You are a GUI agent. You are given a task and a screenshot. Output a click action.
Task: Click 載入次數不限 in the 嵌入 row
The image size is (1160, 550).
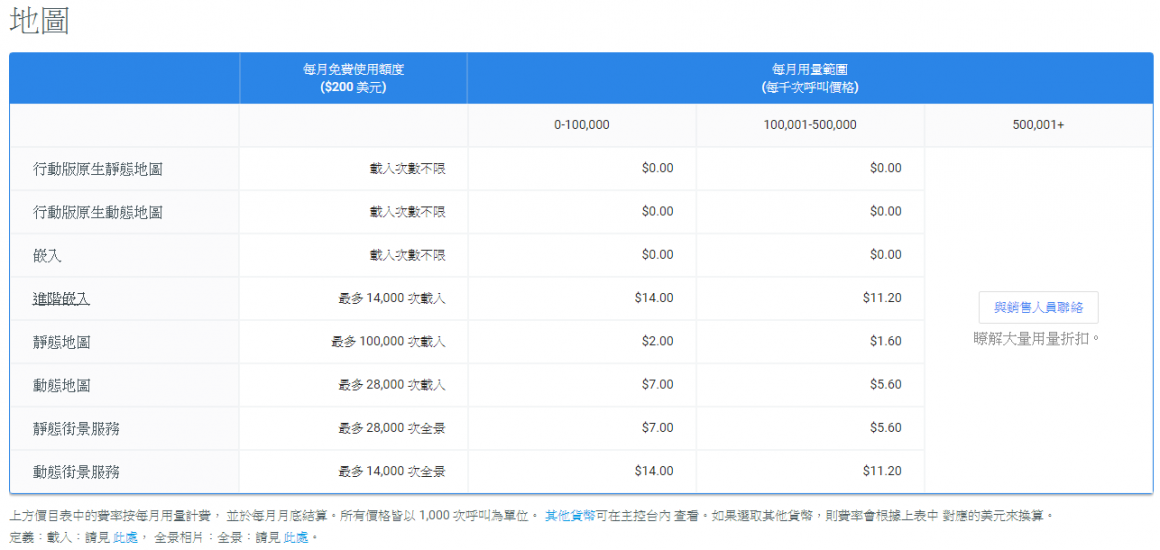(408, 255)
